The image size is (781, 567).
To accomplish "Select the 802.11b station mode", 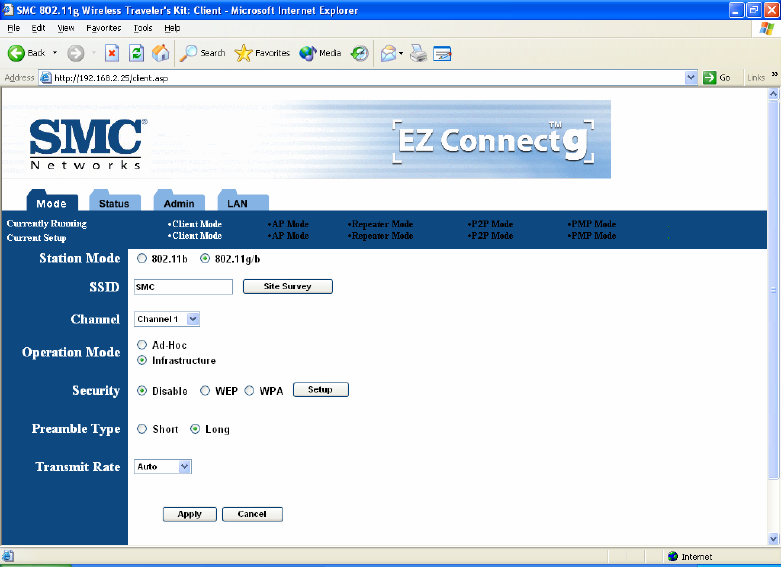I will [142, 258].
